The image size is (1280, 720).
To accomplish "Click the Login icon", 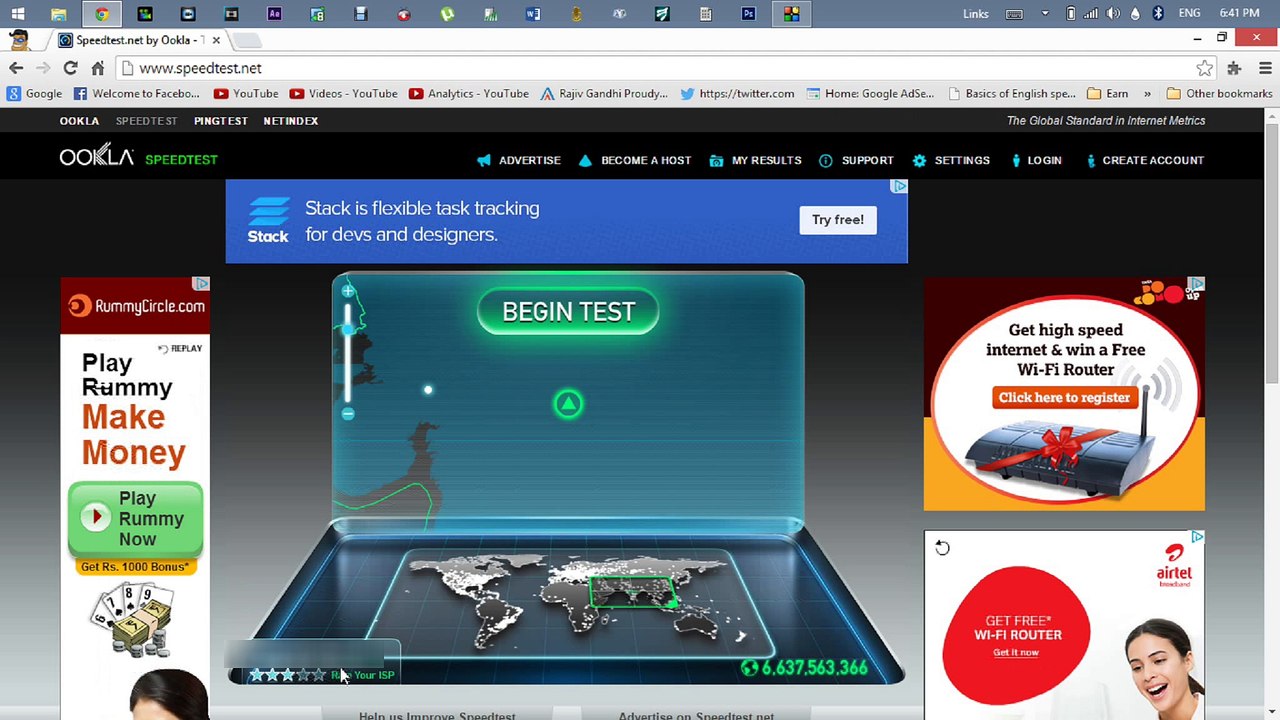I will point(1016,160).
